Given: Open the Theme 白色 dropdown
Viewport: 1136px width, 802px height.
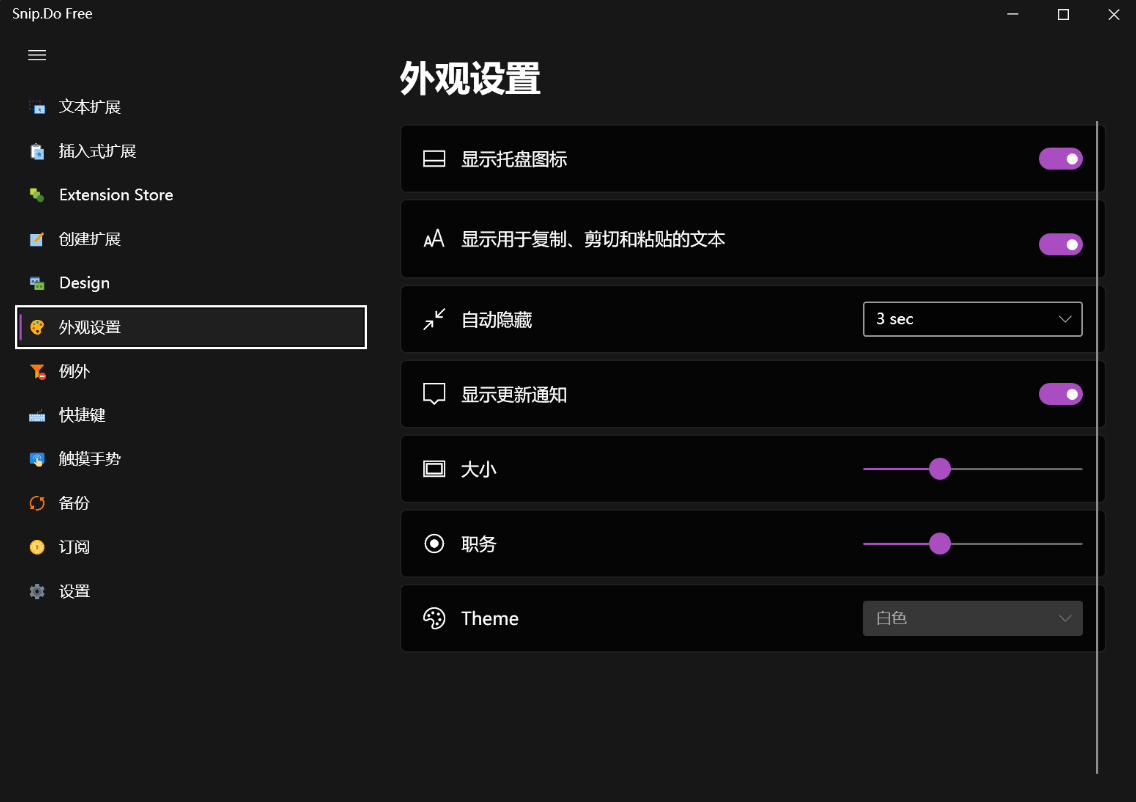Looking at the screenshot, I should click(972, 618).
